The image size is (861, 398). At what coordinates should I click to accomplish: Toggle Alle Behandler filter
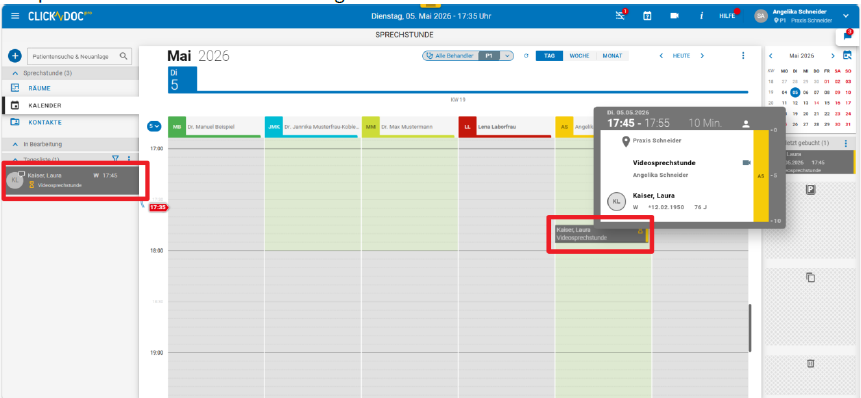pos(450,55)
